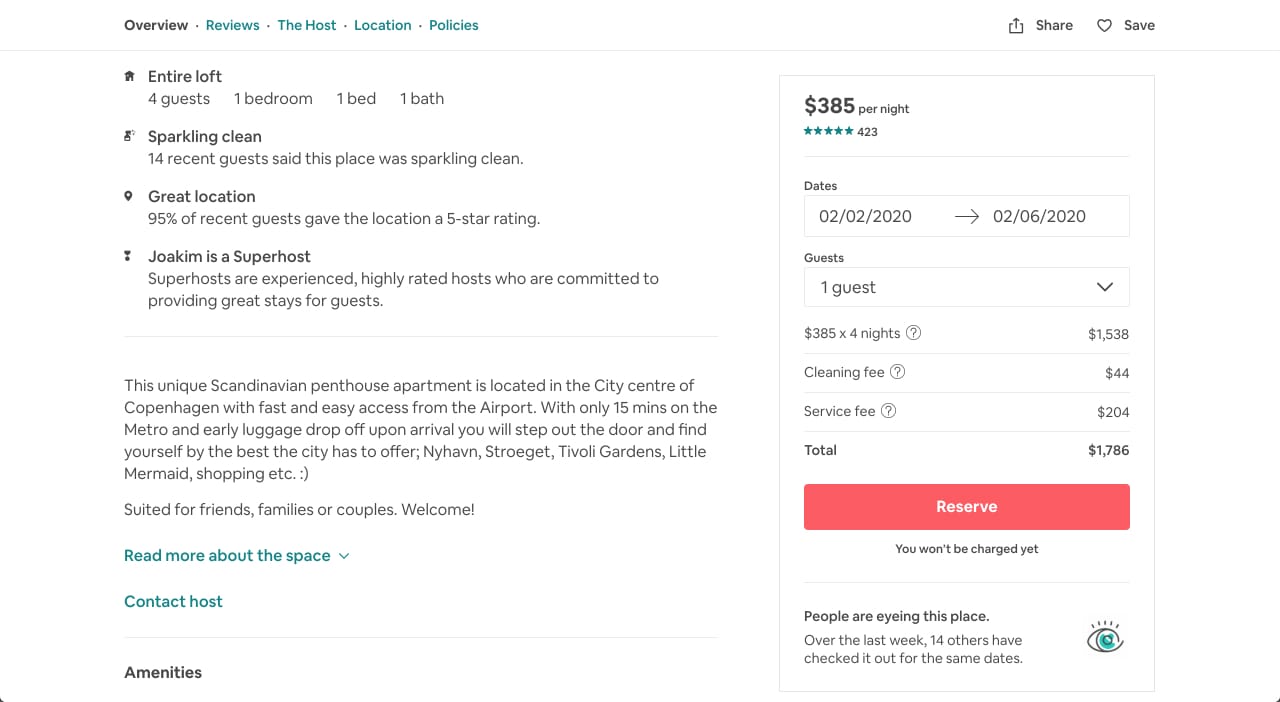Screen dimensions: 1280x702
Task: Click the Contact host link
Action: pyautogui.click(x=173, y=601)
